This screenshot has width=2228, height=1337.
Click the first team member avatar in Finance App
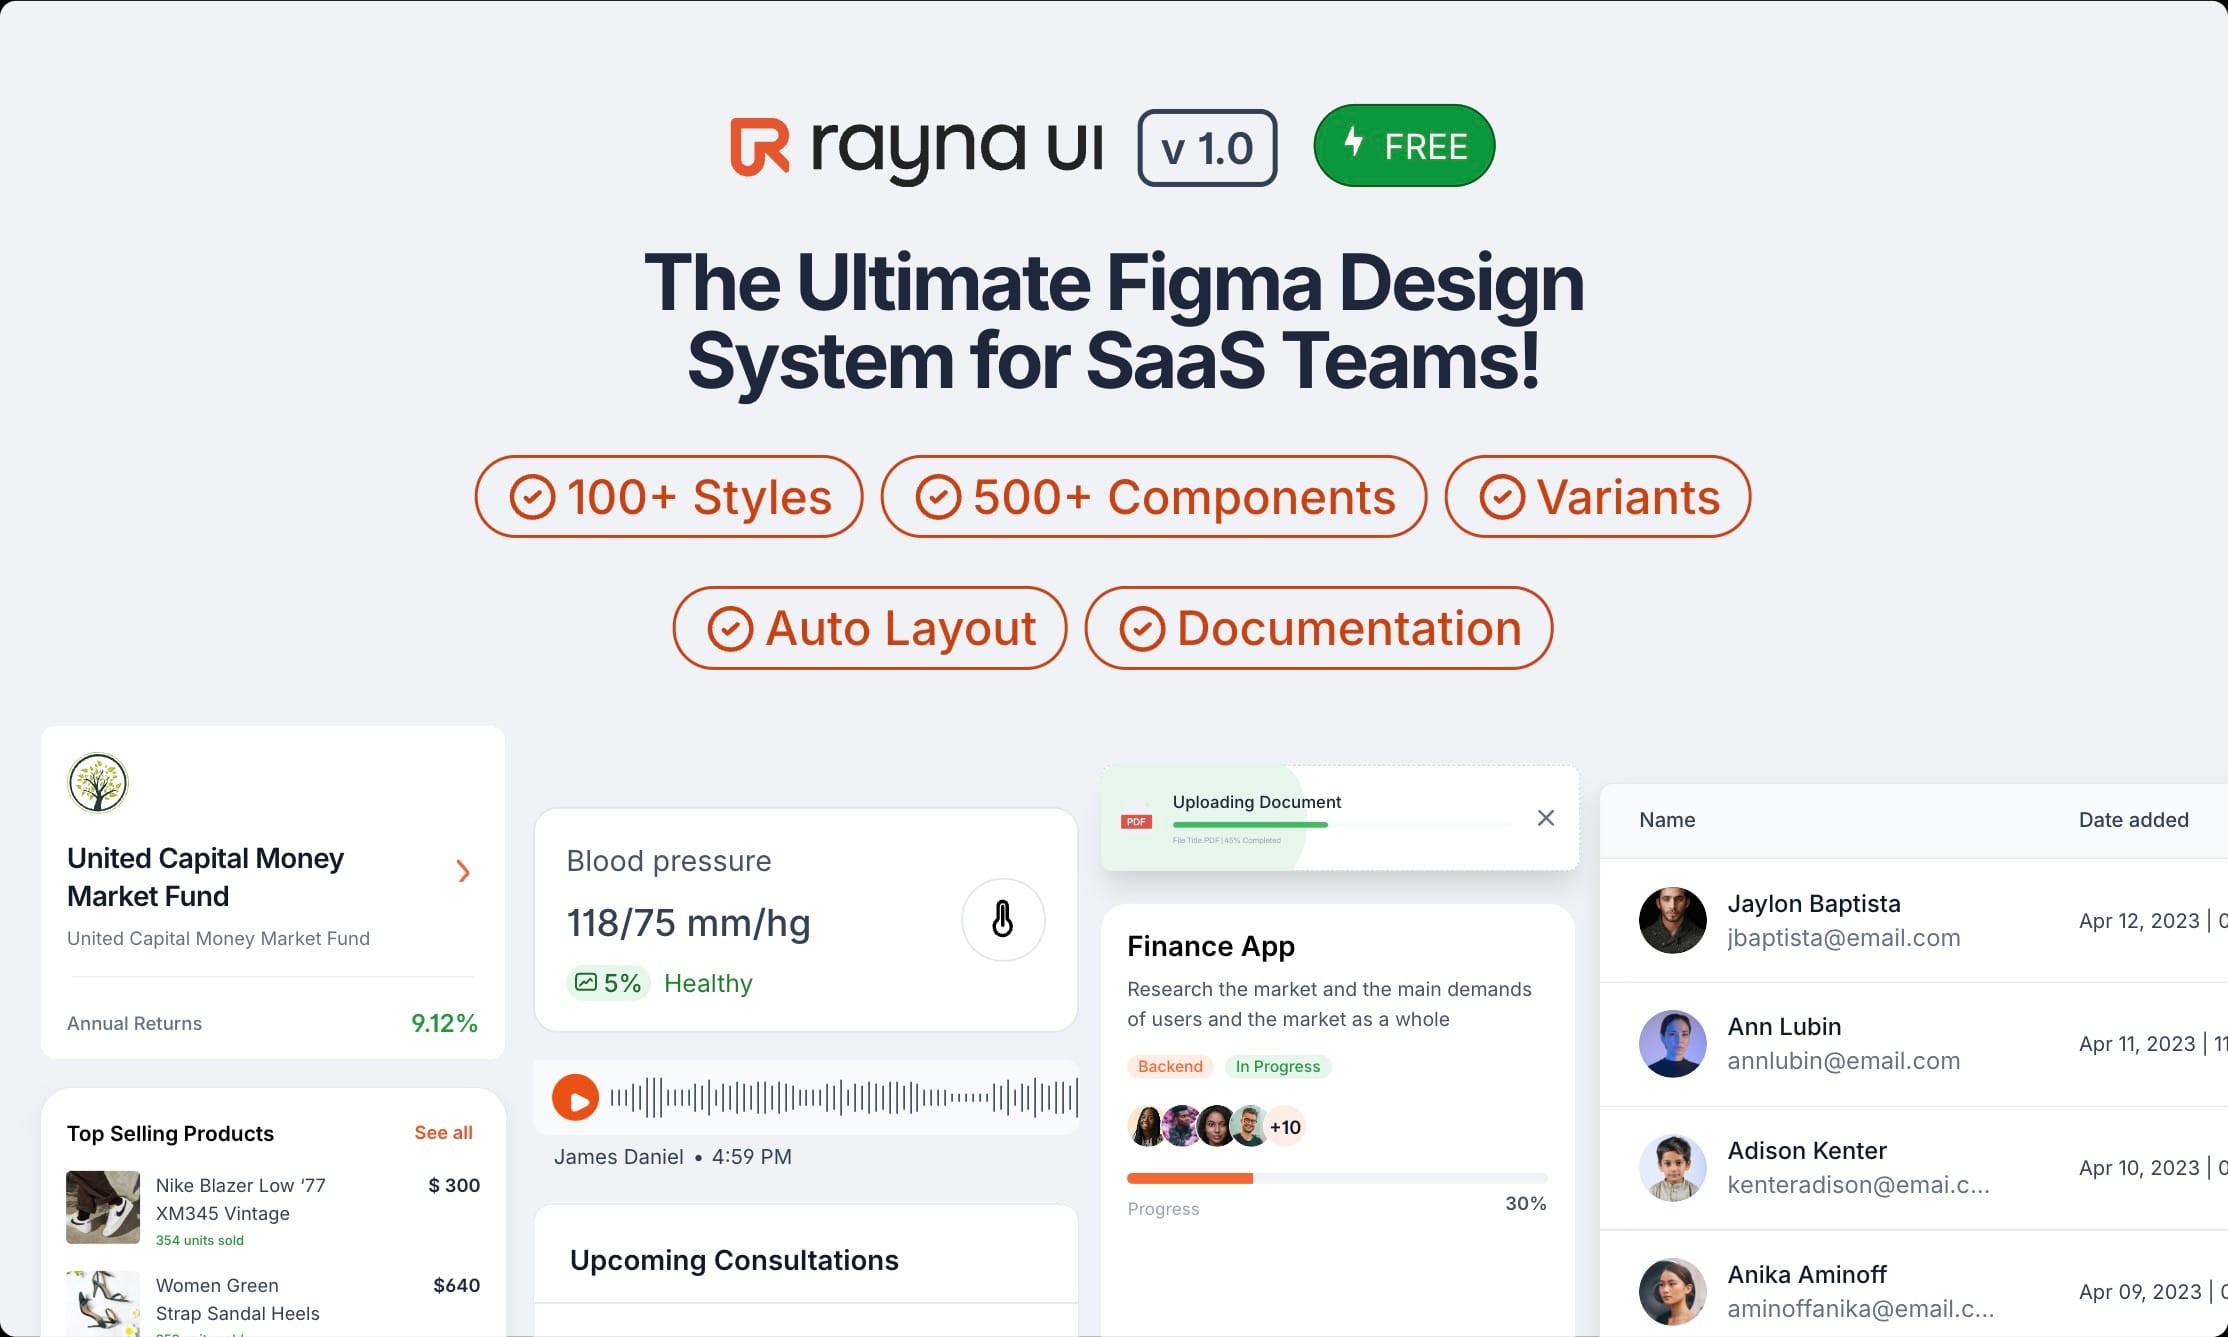point(1146,1126)
